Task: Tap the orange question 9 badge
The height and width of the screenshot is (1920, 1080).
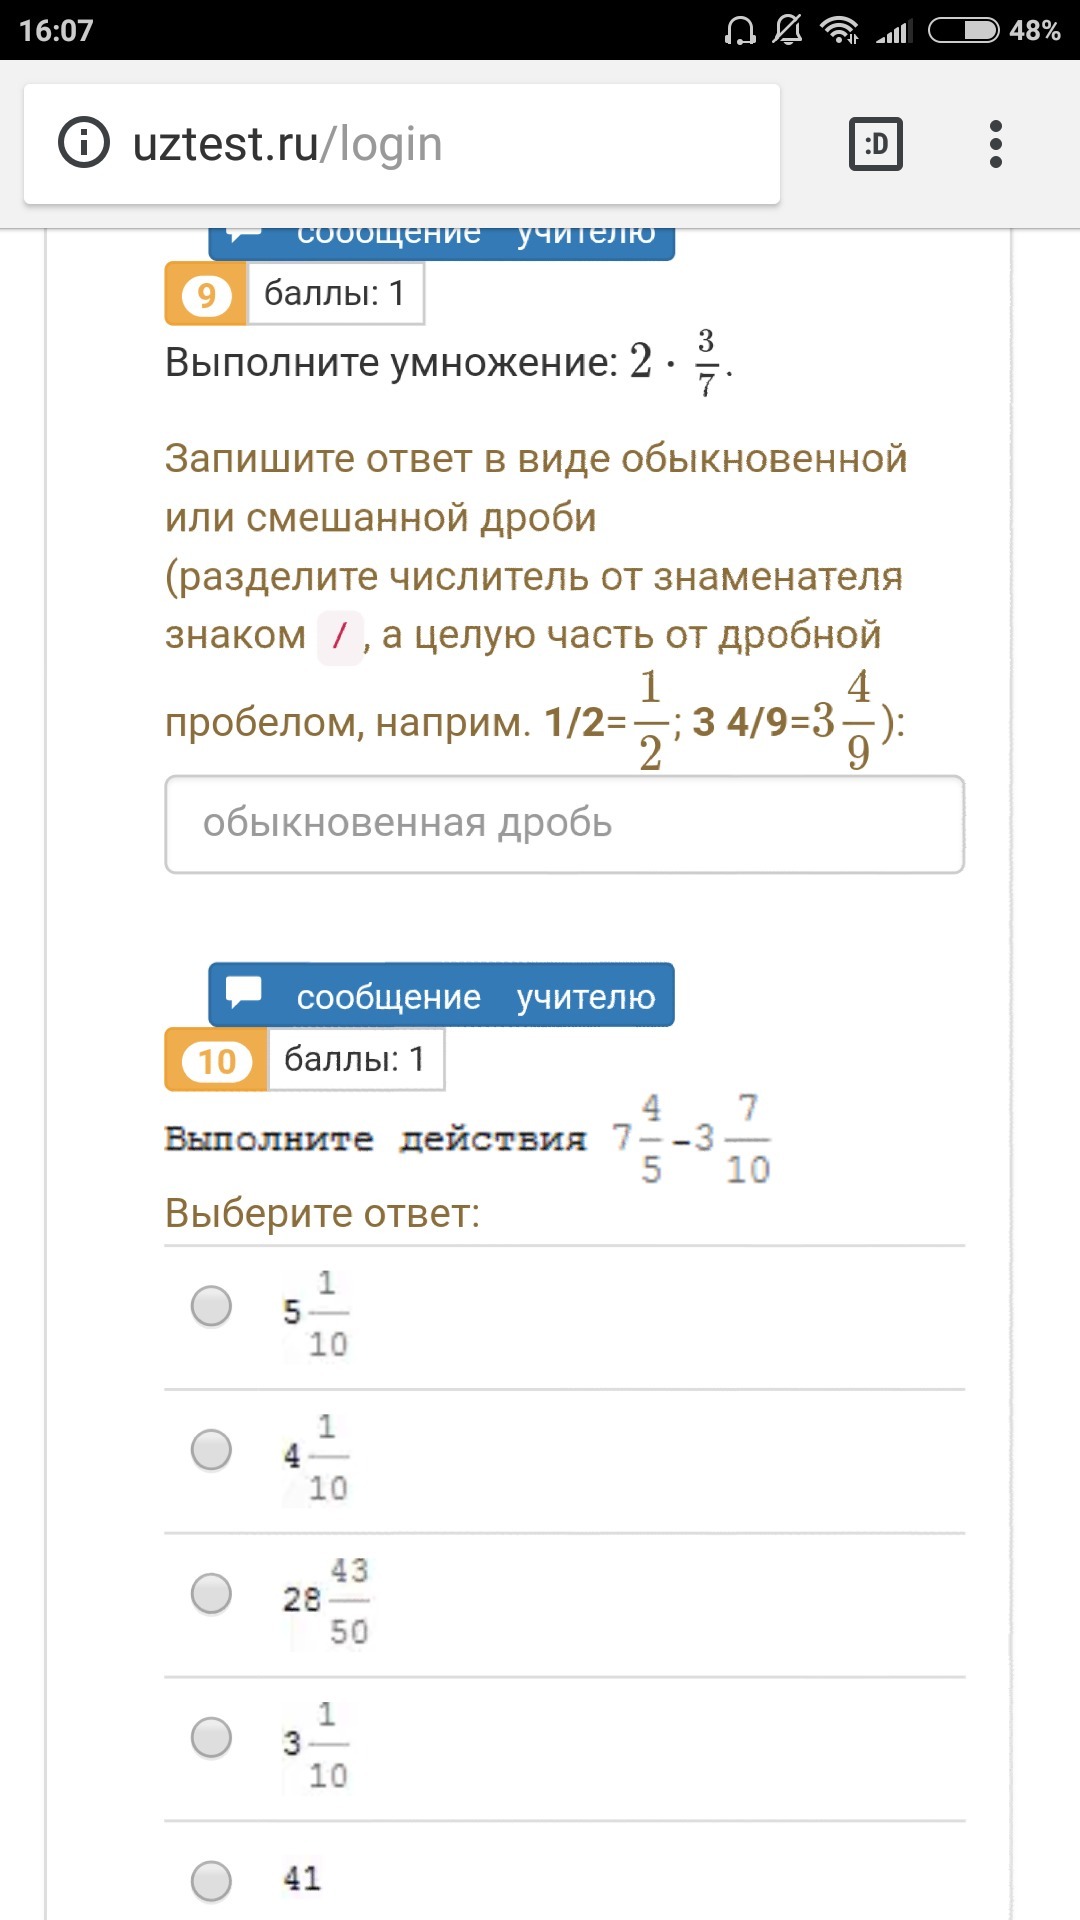Action: (x=206, y=294)
